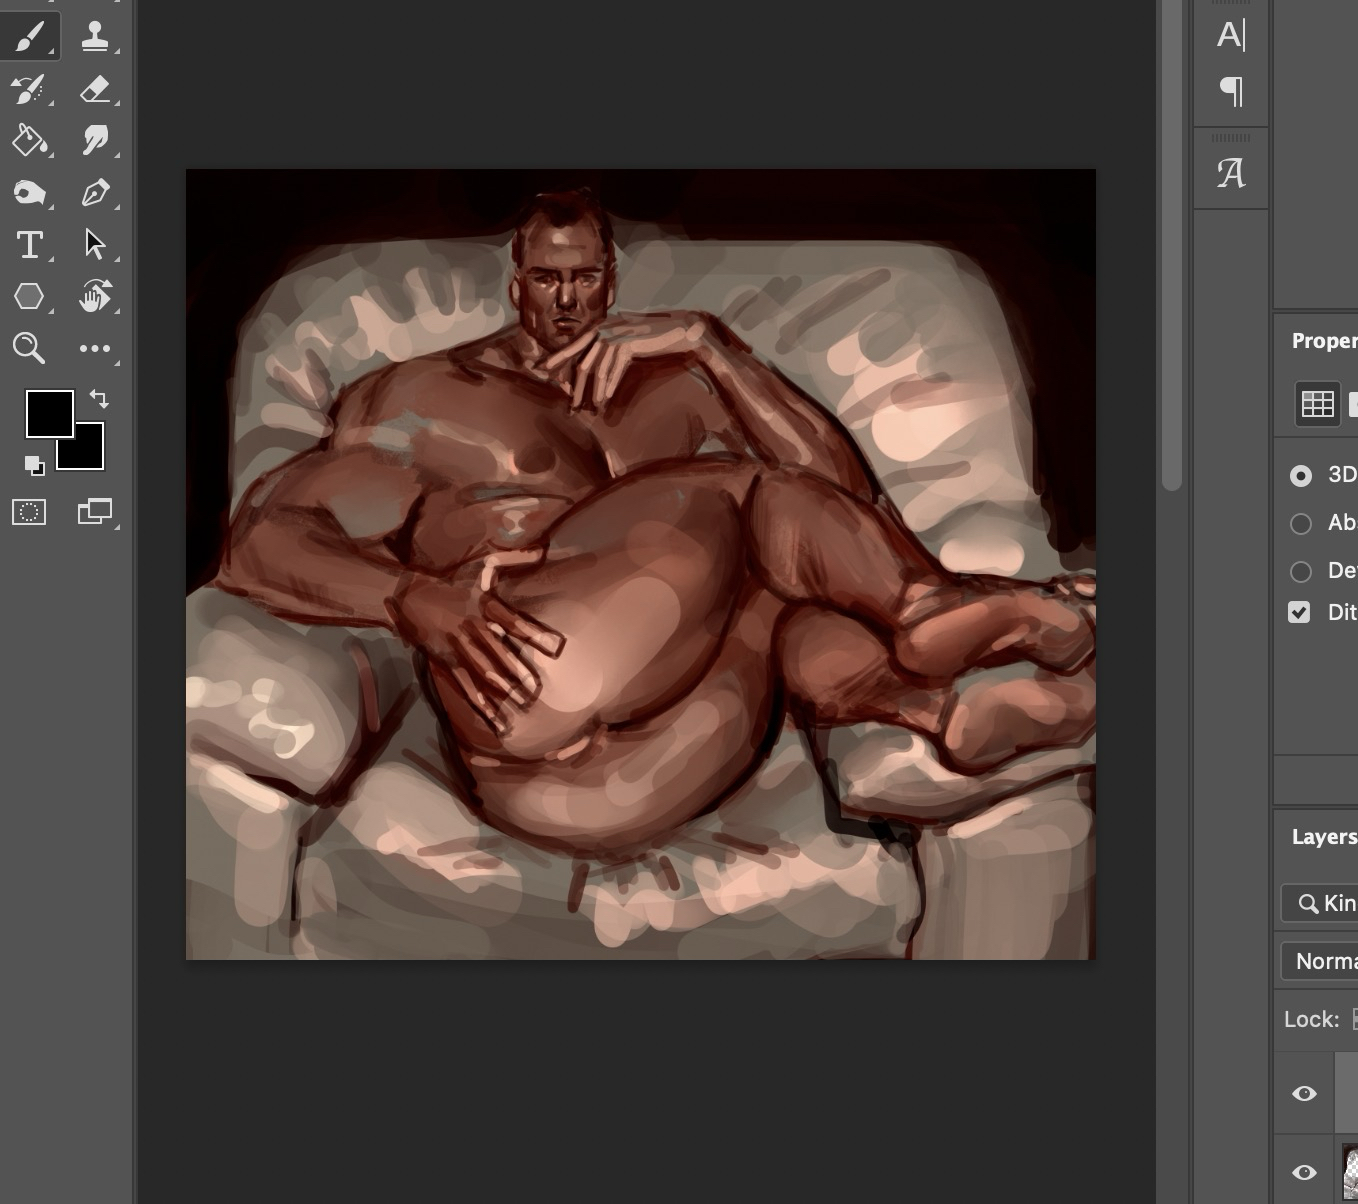Open the Properties panel tab
The width and height of the screenshot is (1358, 1204).
coord(1323,341)
